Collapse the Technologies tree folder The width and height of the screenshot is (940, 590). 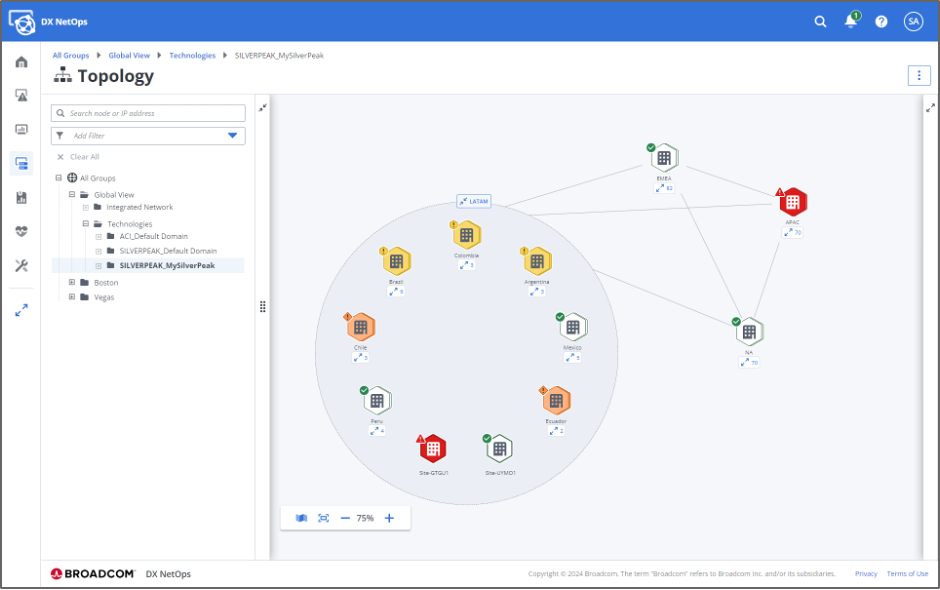point(86,224)
